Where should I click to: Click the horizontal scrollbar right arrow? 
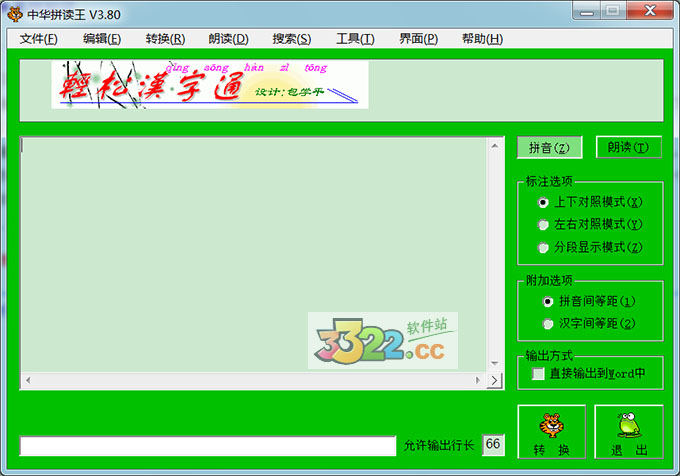pyautogui.click(x=478, y=380)
